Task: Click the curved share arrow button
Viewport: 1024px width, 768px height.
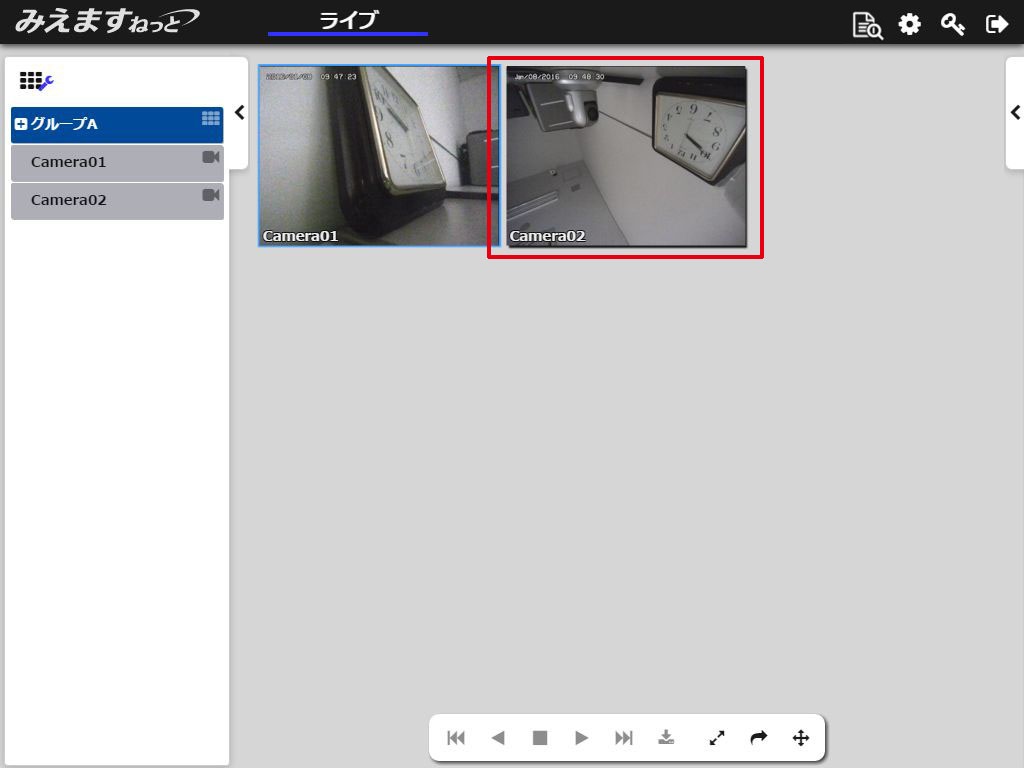Action: pyautogui.click(x=758, y=738)
